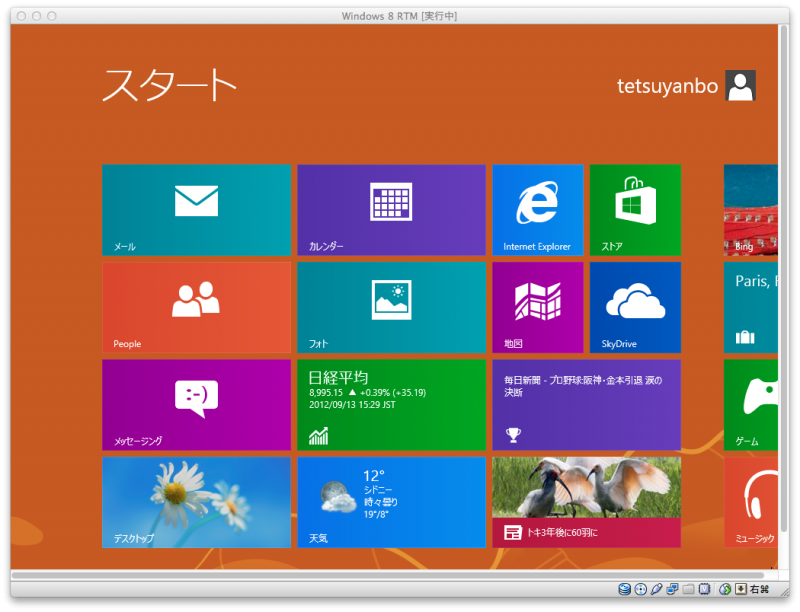The width and height of the screenshot is (800, 612).
Task: Launch the Internet Explorer tile
Action: [x=538, y=210]
